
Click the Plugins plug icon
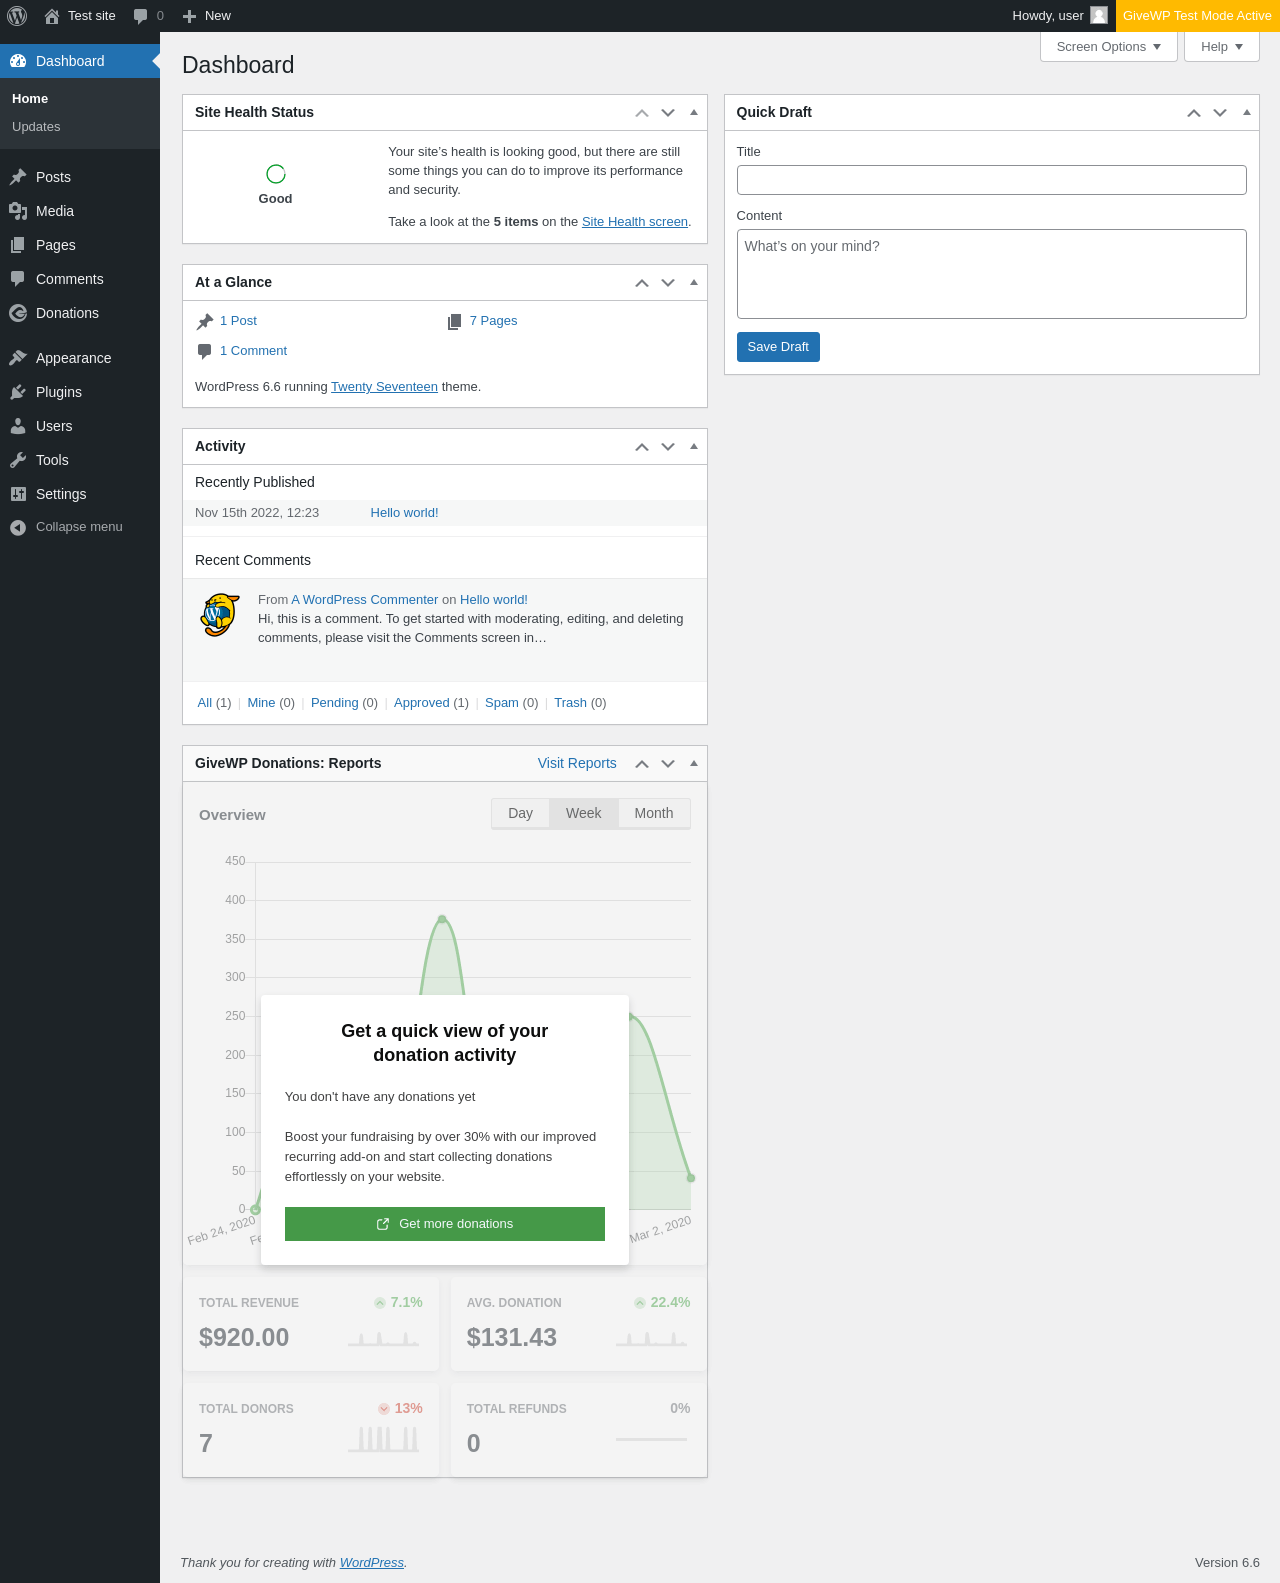tap(18, 392)
